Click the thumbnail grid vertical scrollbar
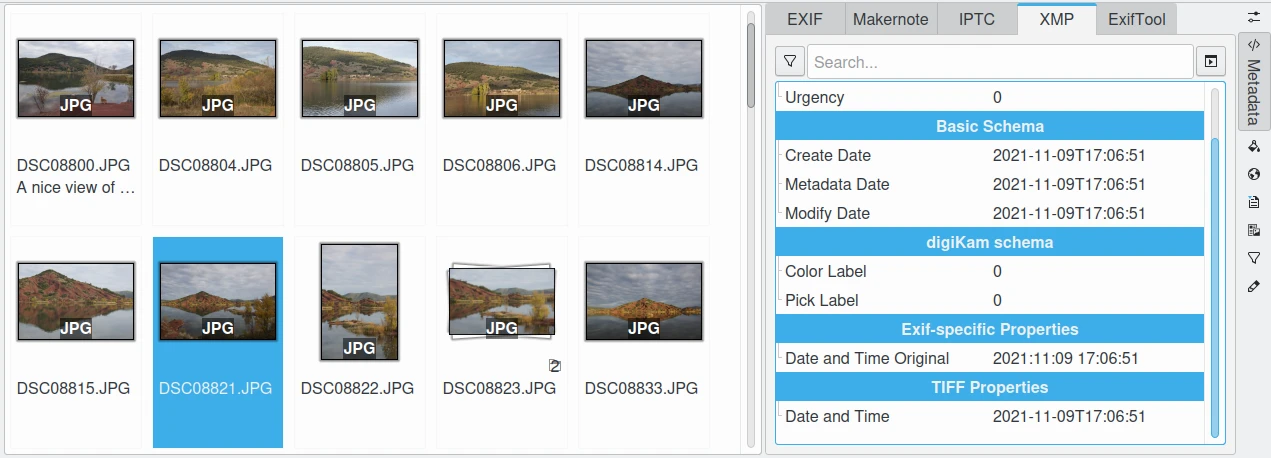This screenshot has width=1271, height=458. pyautogui.click(x=751, y=65)
